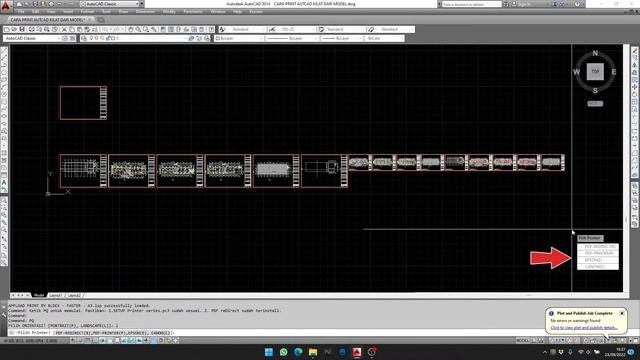Click the AutoCAD taskbar icon
The image size is (640, 360).
(357, 352)
